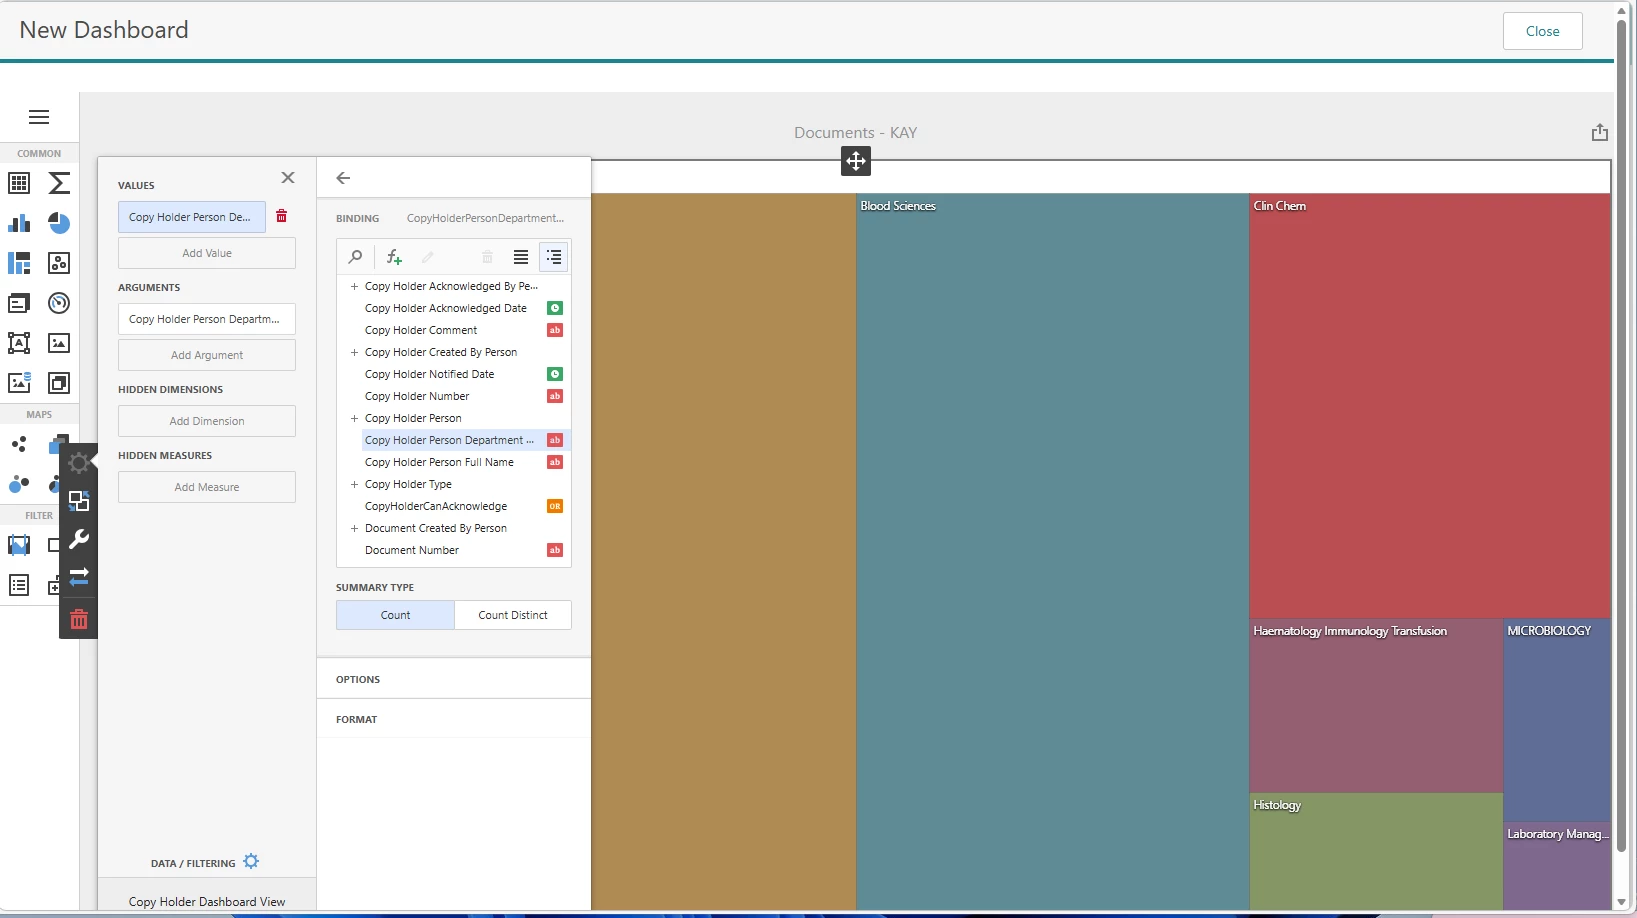Screen dimensions: 1637x918
Task: Add a Range Filter item
Action: coord(19,545)
